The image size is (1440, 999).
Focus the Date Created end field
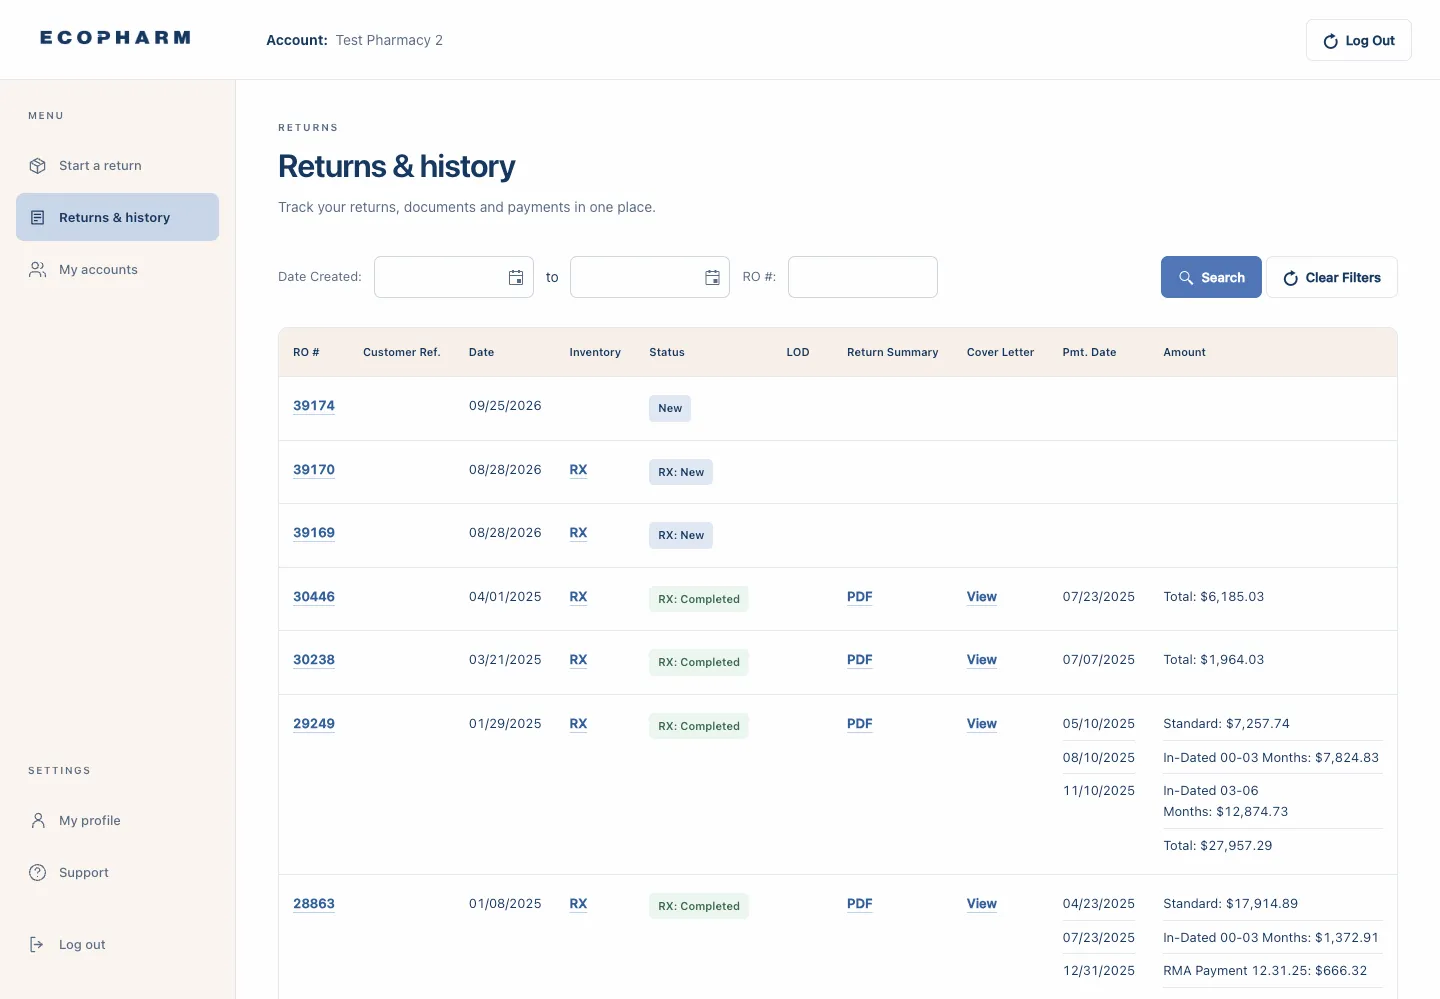pyautogui.click(x=650, y=277)
